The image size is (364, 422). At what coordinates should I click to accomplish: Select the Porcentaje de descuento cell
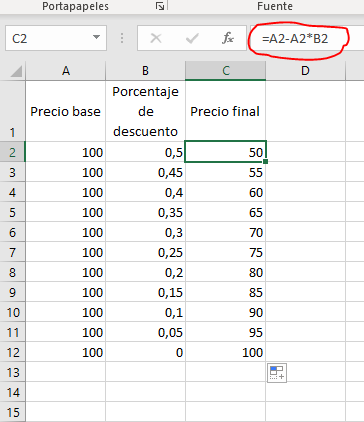tap(145, 111)
